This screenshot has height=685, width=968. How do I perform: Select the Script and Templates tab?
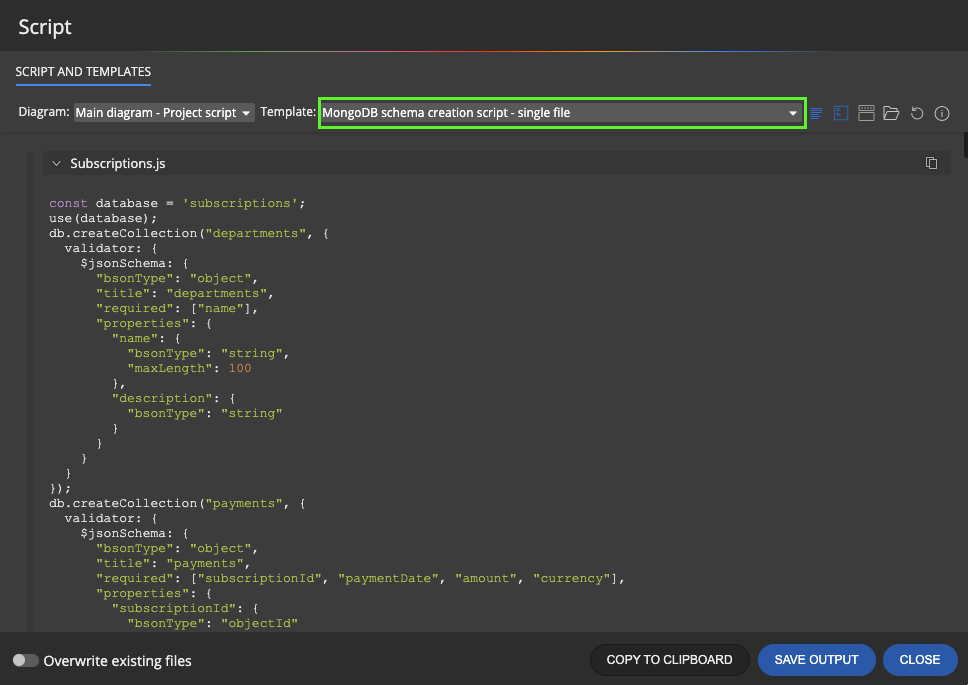[83, 72]
